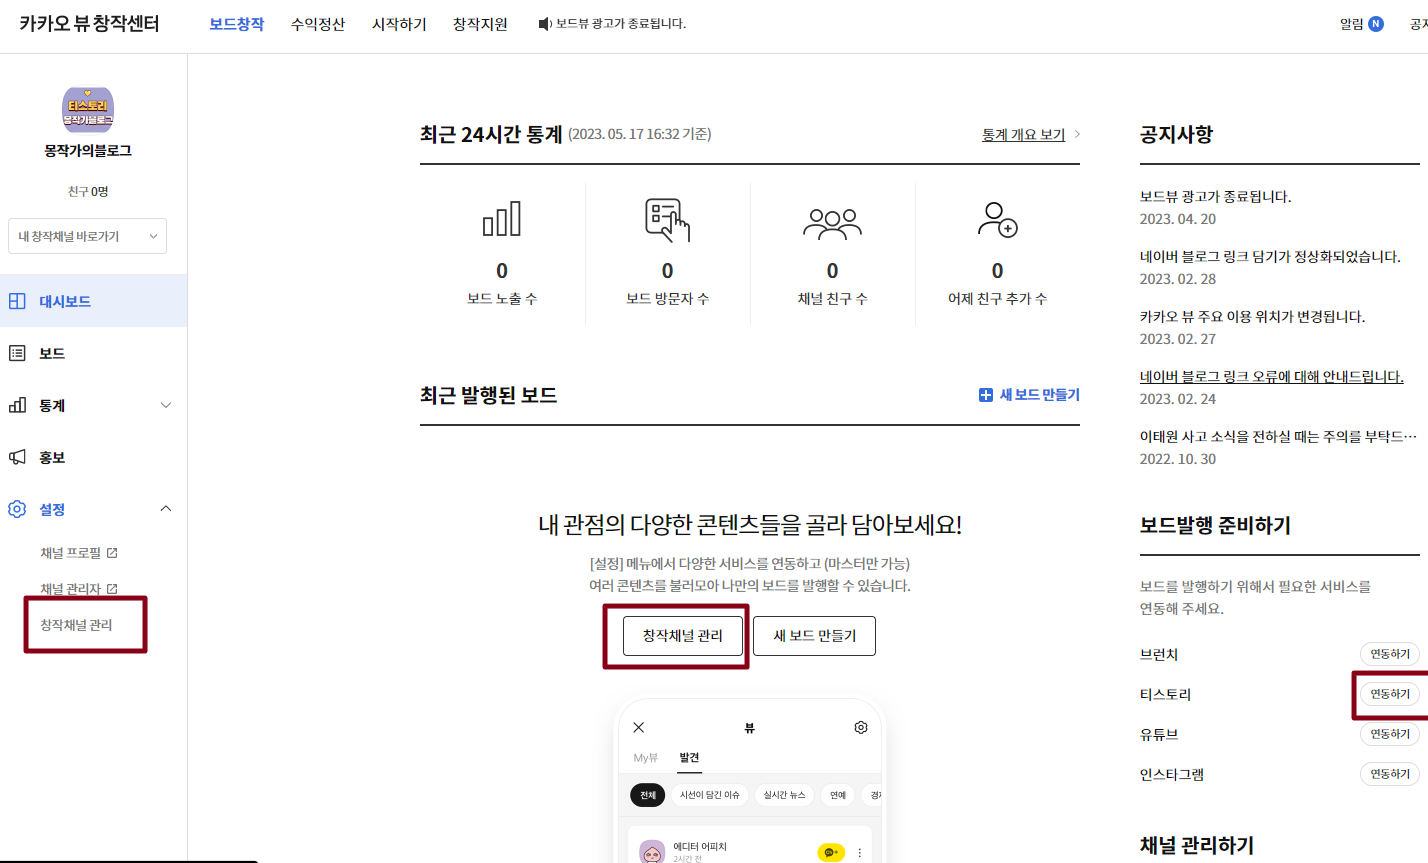
Task: Open 채널 관리자 under 설정
Action: (x=71, y=589)
